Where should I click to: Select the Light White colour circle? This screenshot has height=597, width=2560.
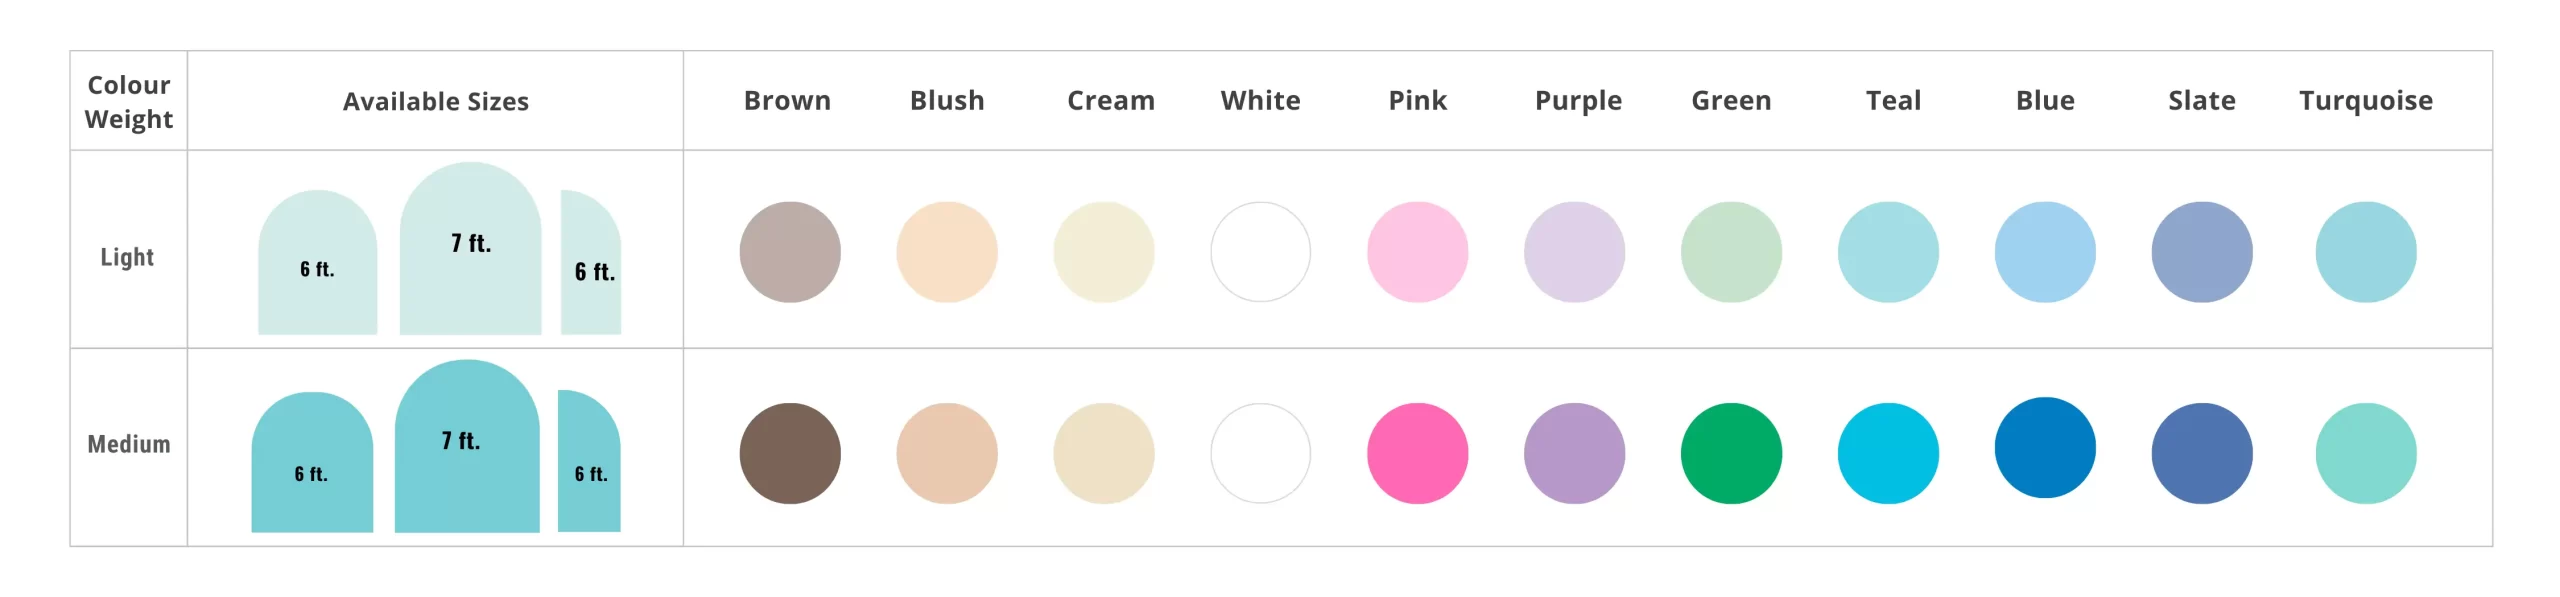(x=1260, y=252)
